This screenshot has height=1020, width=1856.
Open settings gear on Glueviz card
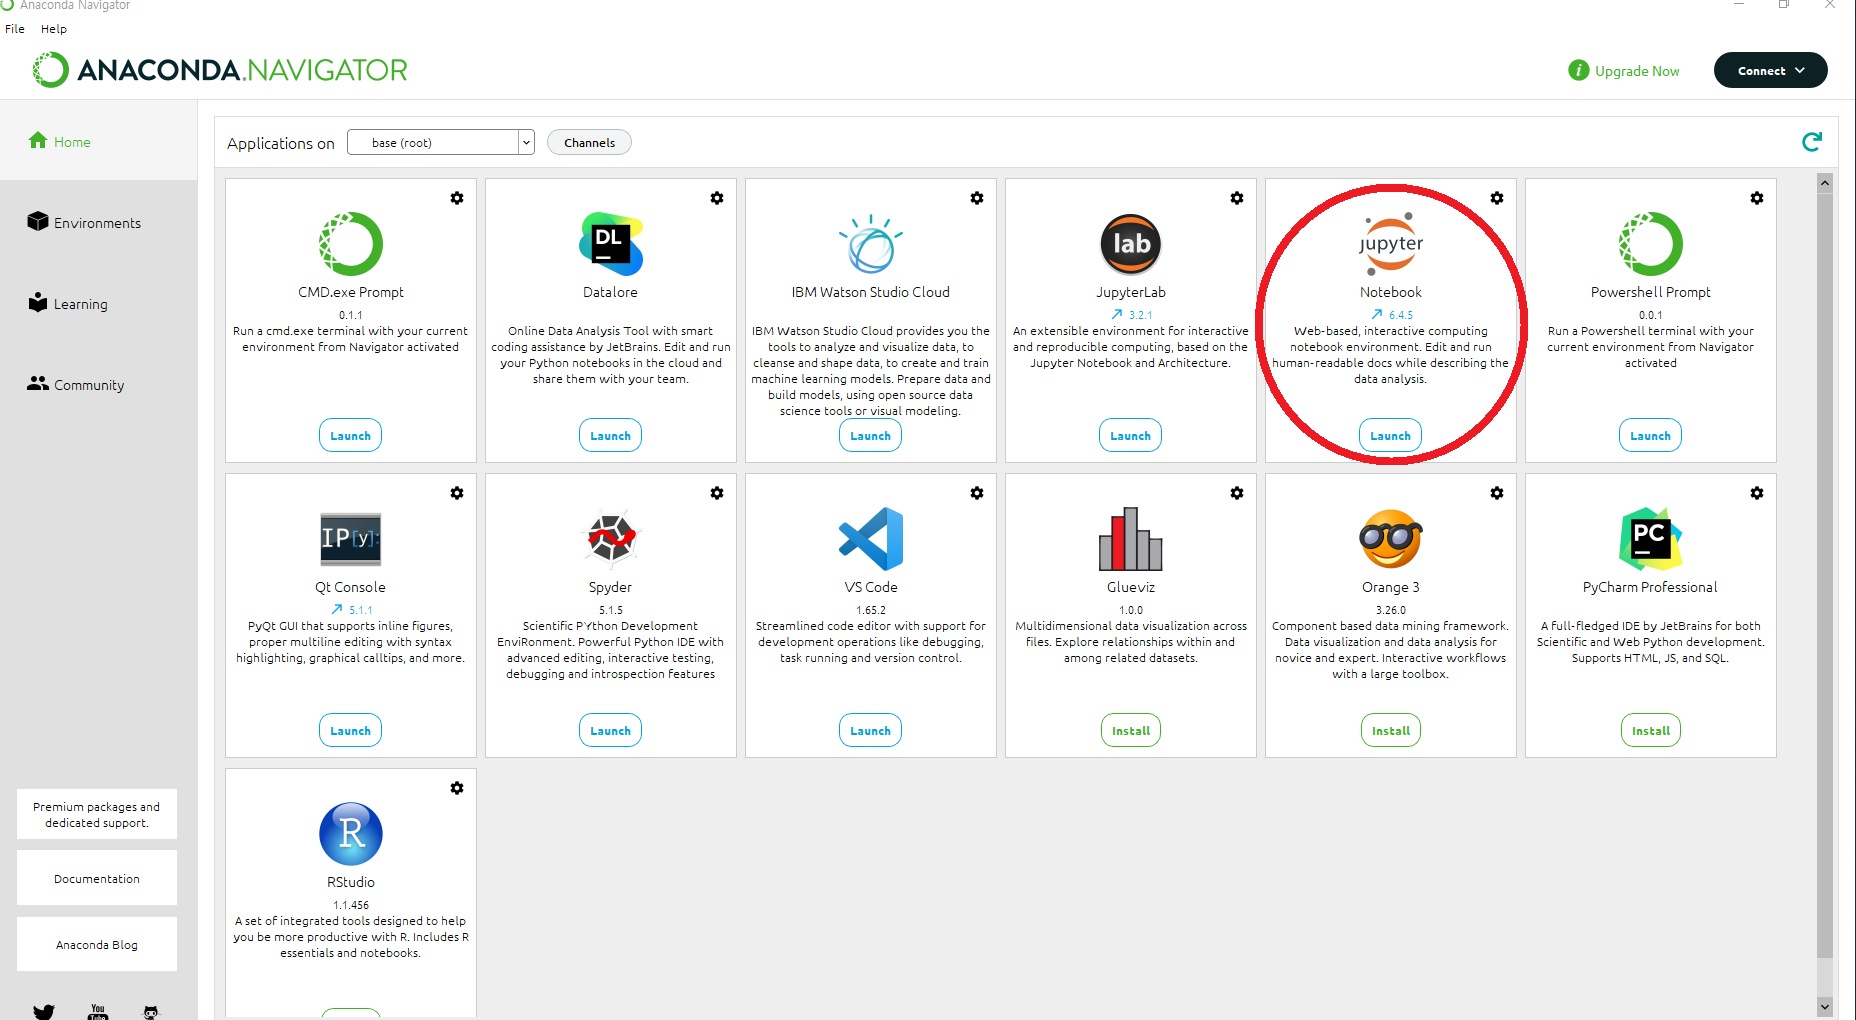[x=1237, y=493]
